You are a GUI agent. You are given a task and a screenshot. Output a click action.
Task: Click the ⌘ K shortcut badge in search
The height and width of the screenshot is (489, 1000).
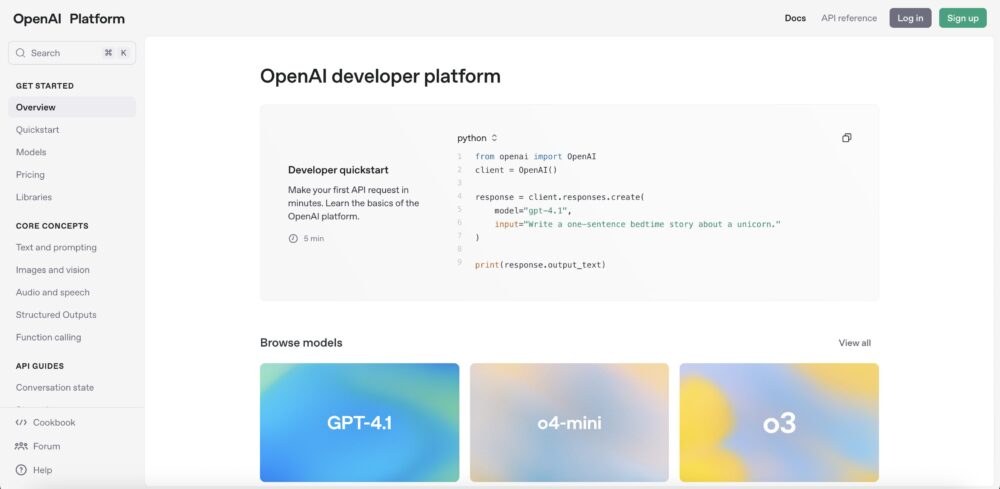116,53
